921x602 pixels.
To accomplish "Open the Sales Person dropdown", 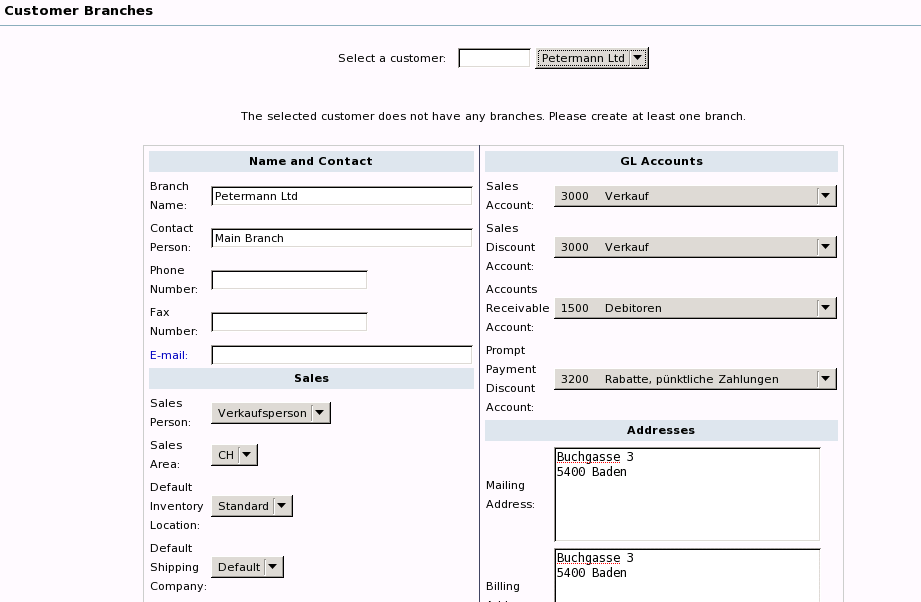I will coord(271,413).
